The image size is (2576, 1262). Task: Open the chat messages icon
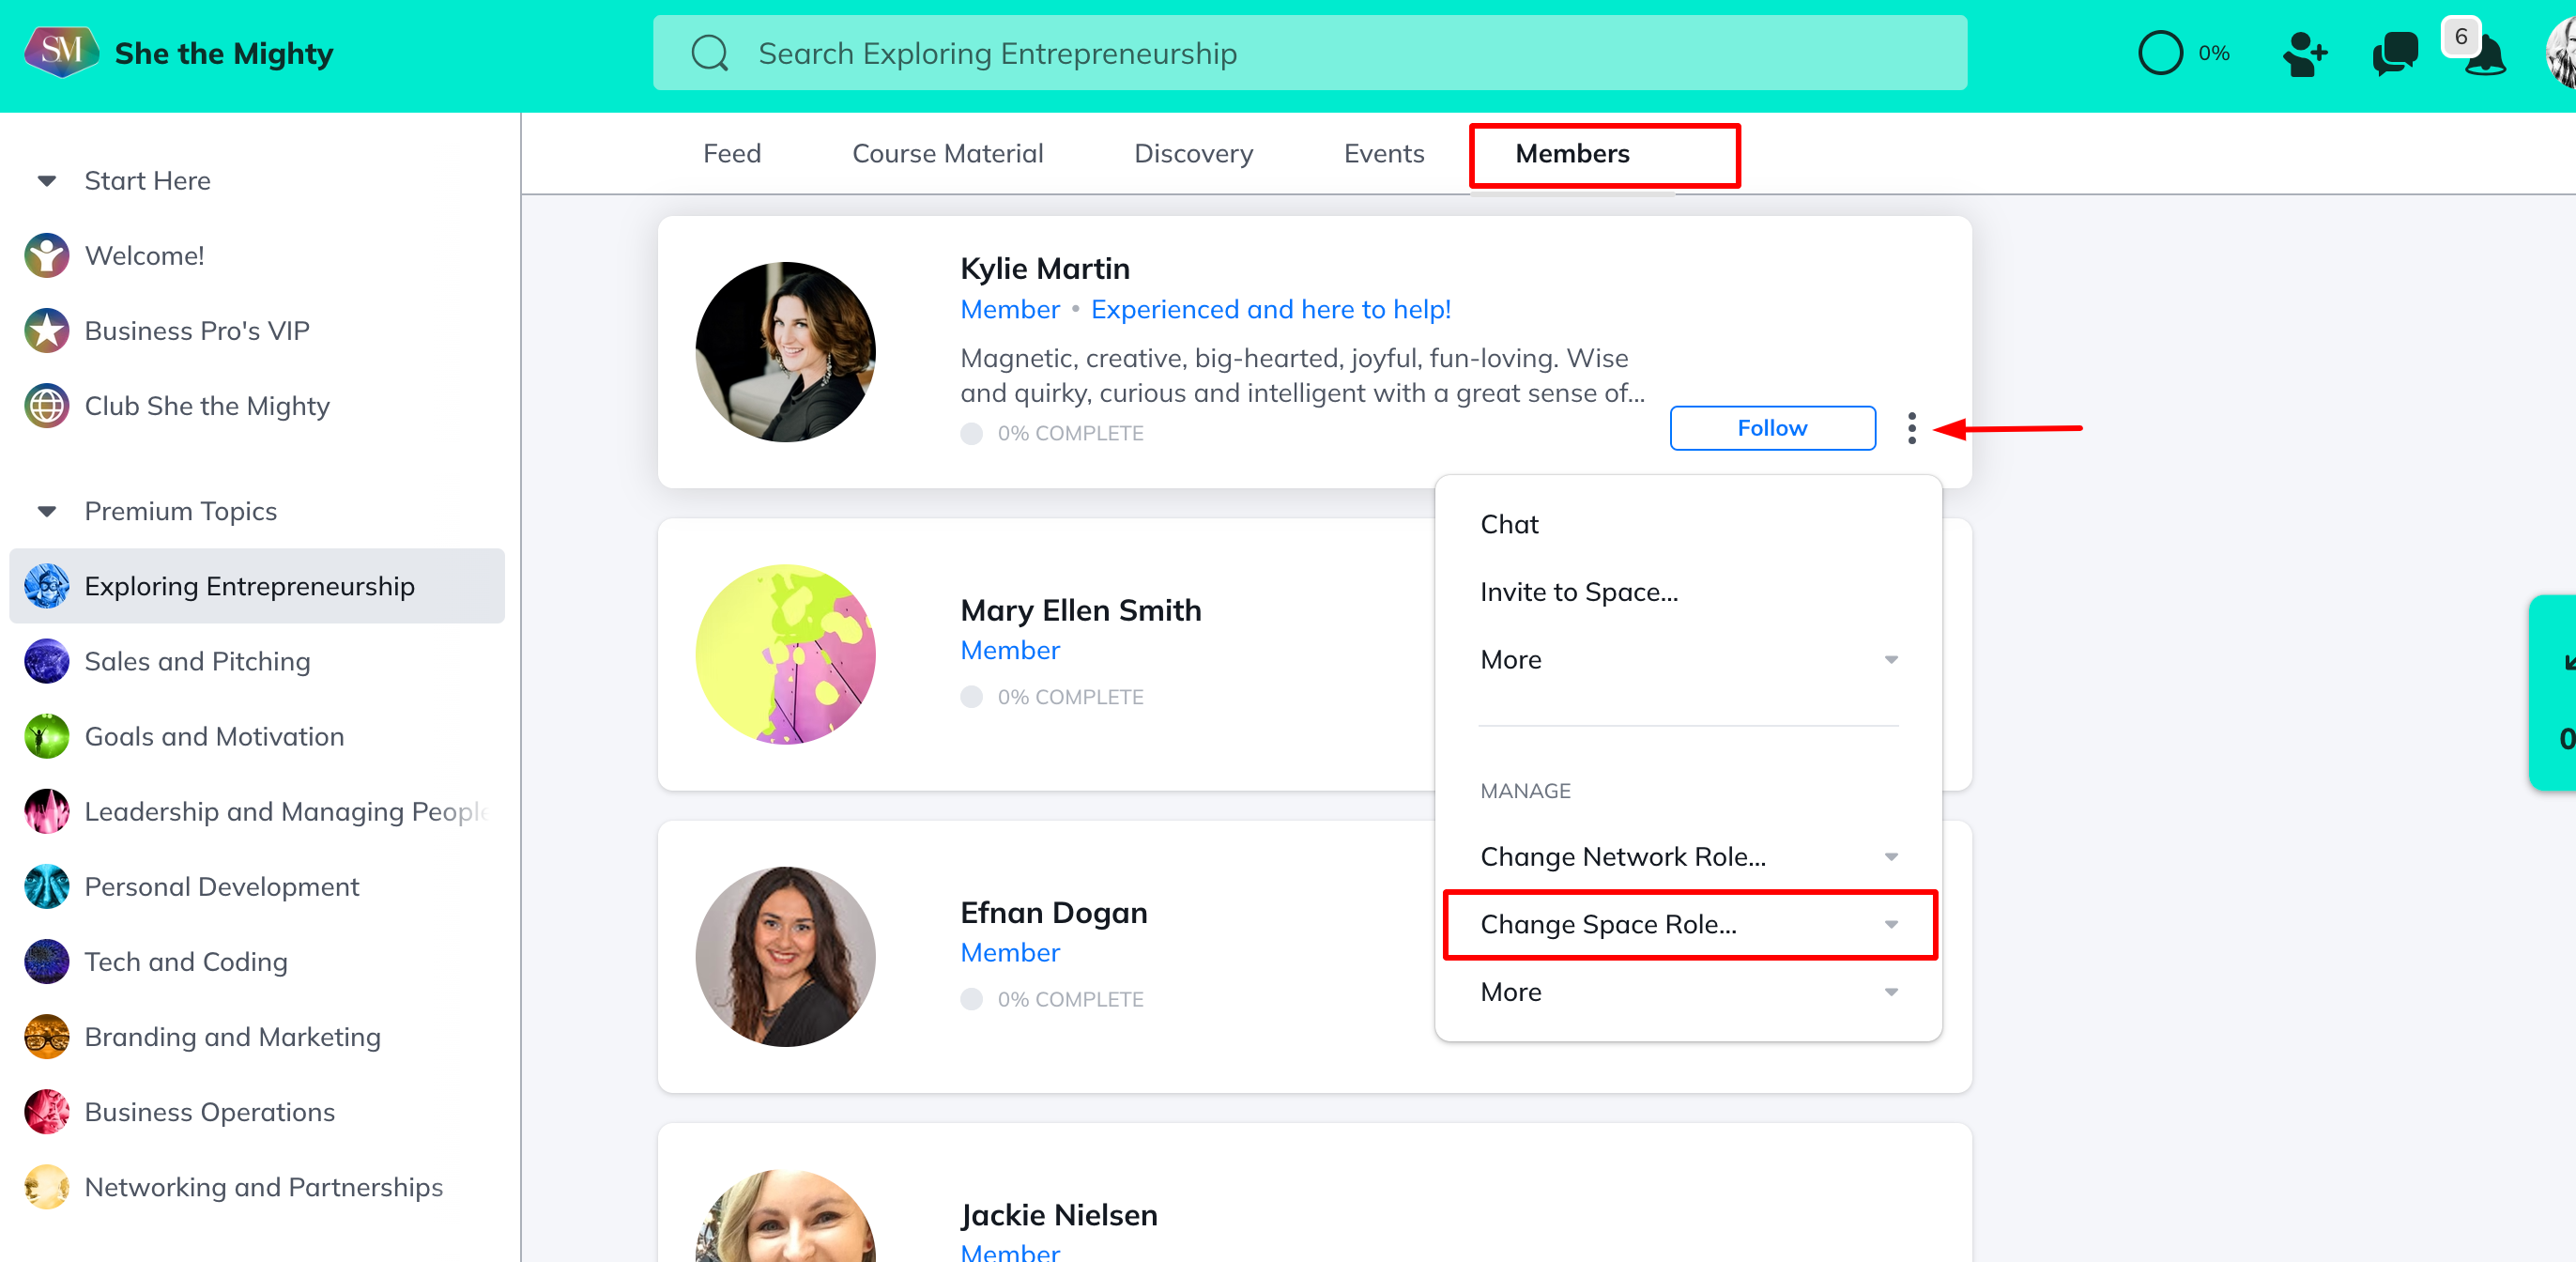2394,54
